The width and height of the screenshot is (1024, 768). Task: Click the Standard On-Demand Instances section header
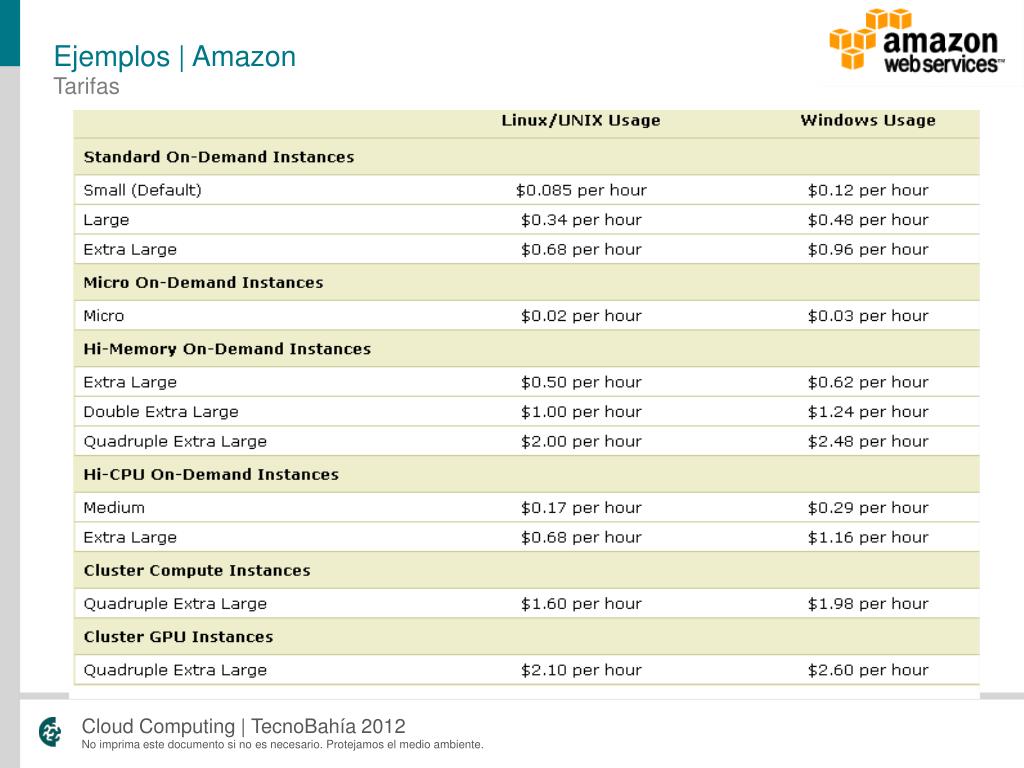click(219, 157)
